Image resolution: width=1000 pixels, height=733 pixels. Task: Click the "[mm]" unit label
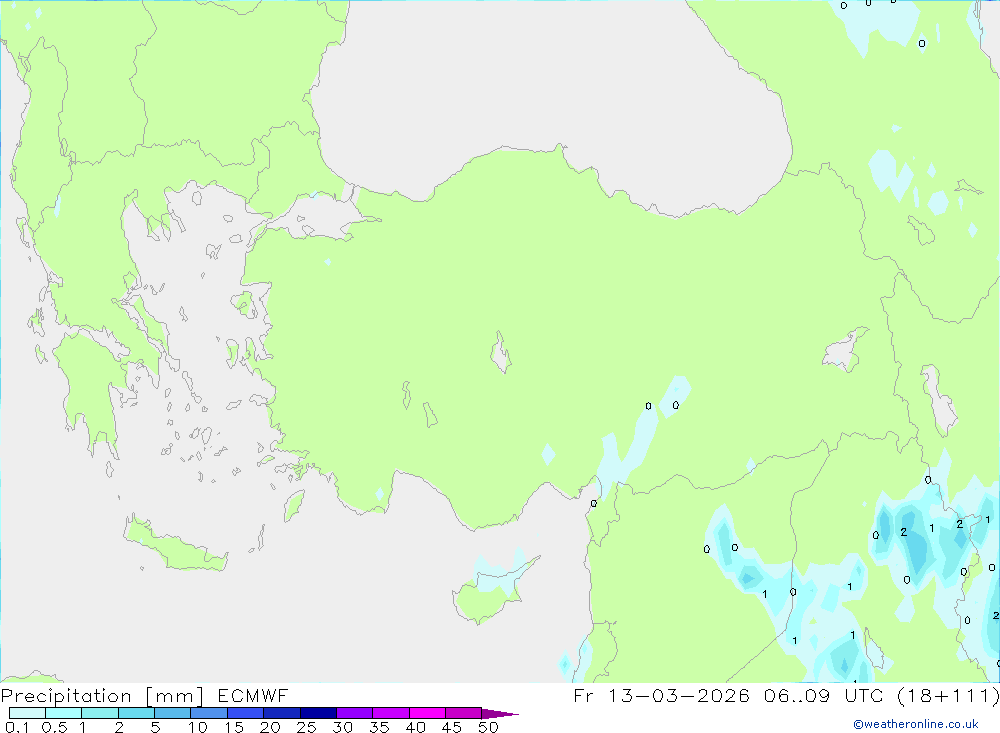pos(175,695)
